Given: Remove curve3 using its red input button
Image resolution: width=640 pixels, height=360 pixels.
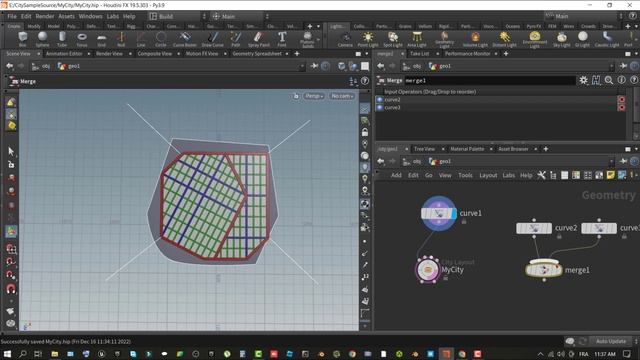Looking at the screenshot, I should 621,107.
